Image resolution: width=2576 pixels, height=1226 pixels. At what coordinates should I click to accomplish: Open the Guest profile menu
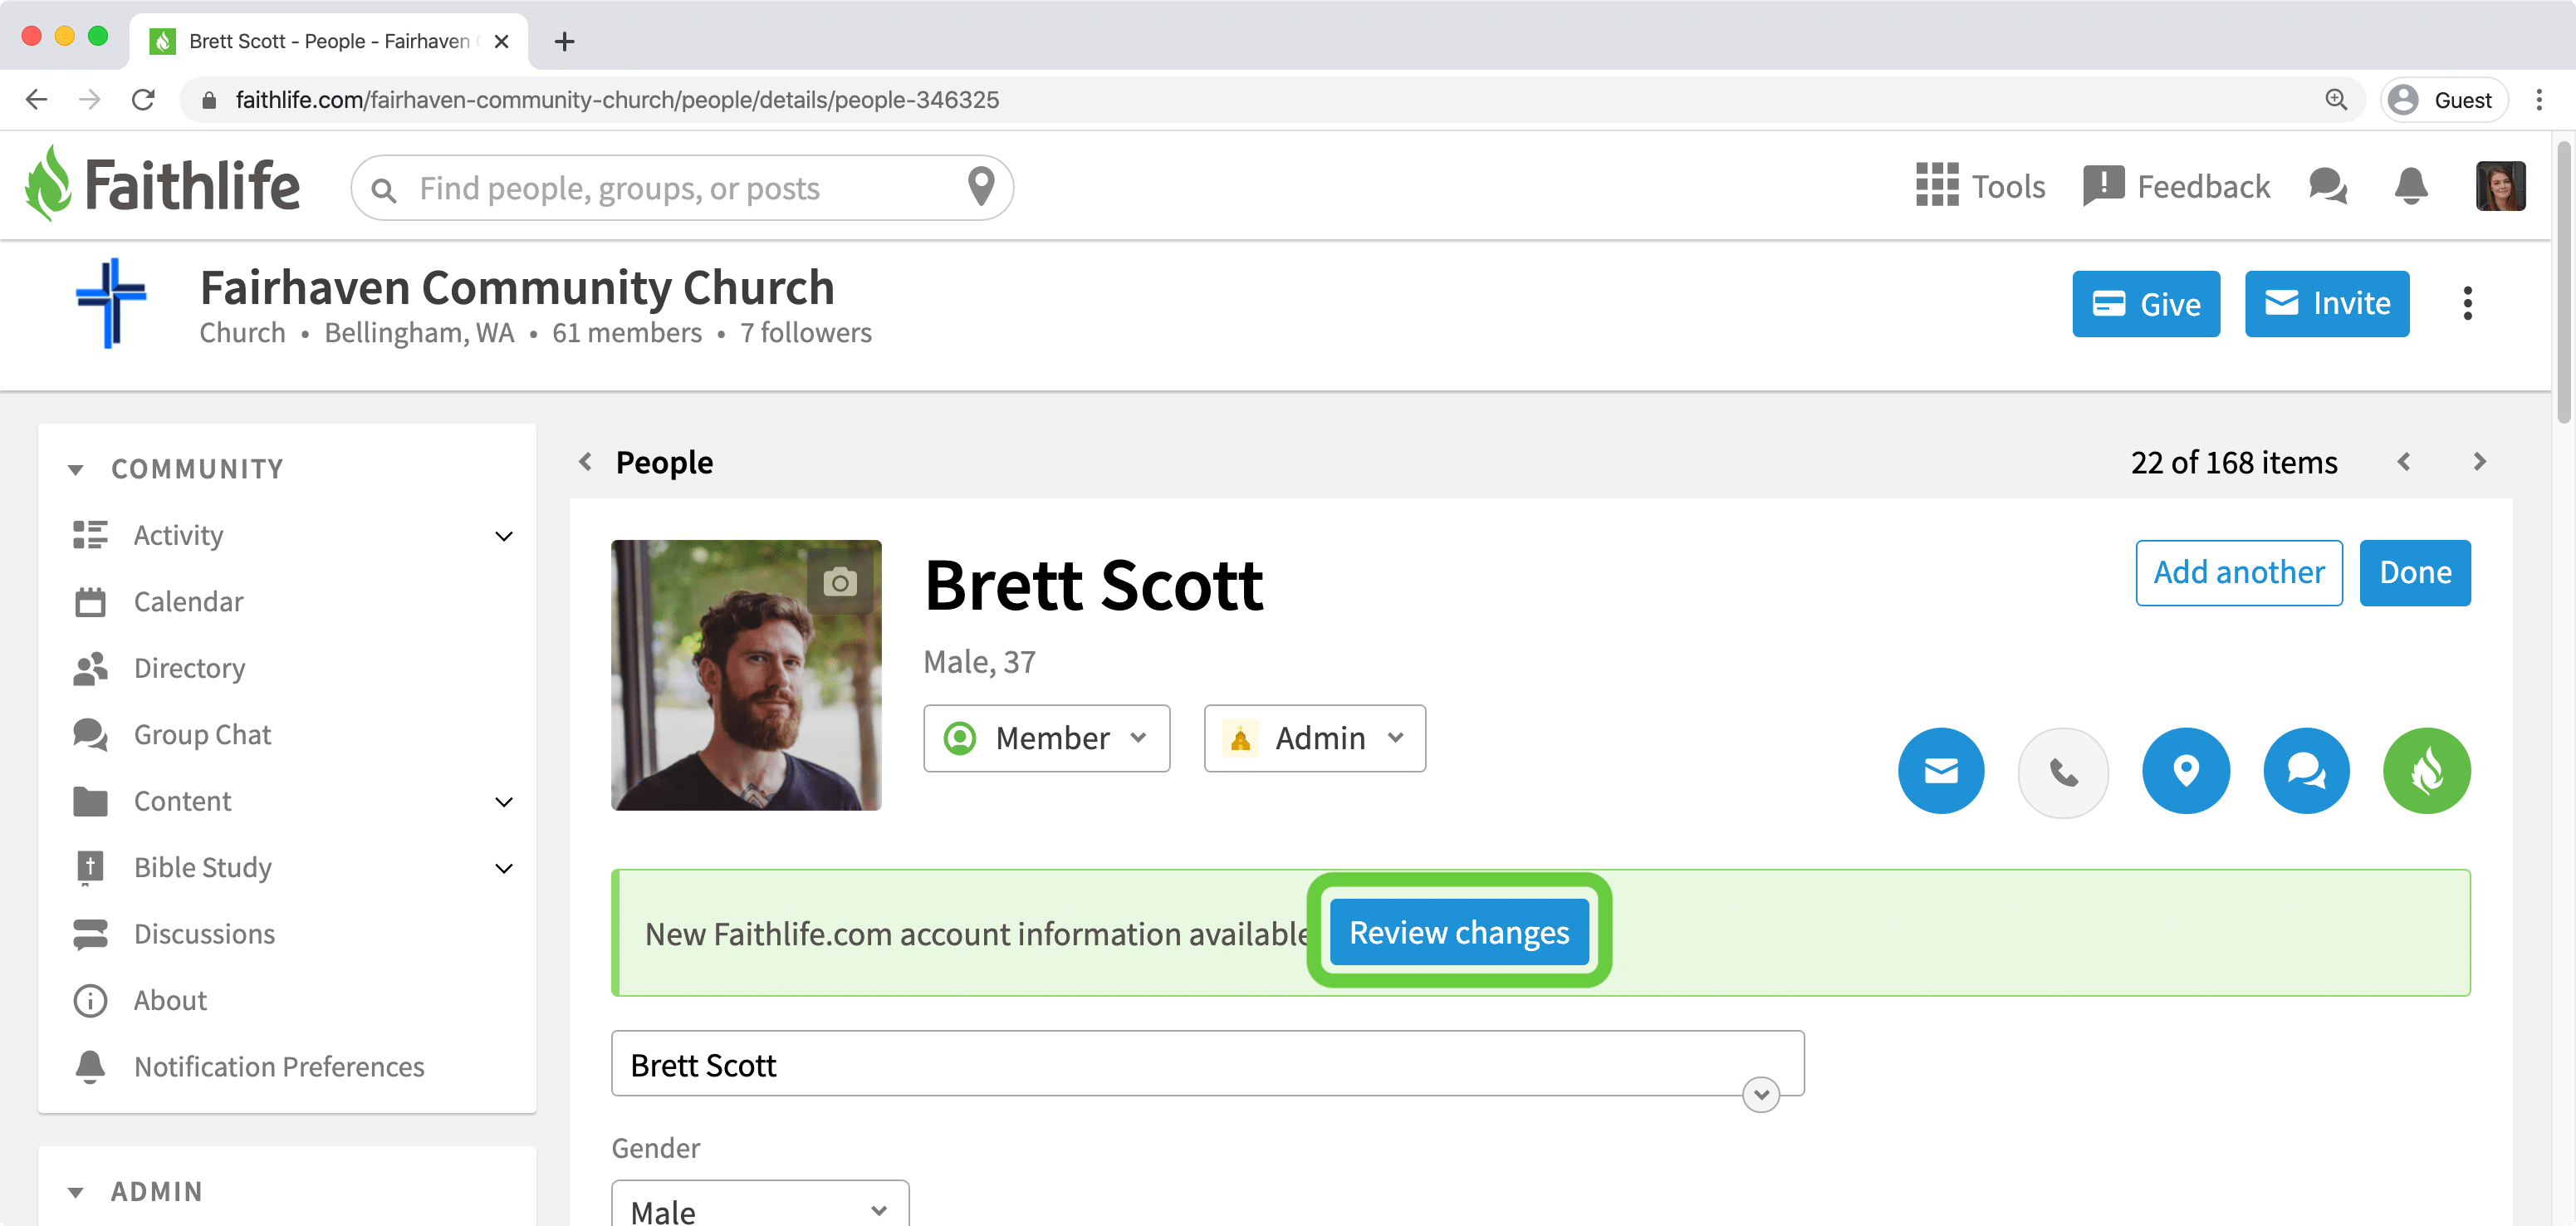2443,99
